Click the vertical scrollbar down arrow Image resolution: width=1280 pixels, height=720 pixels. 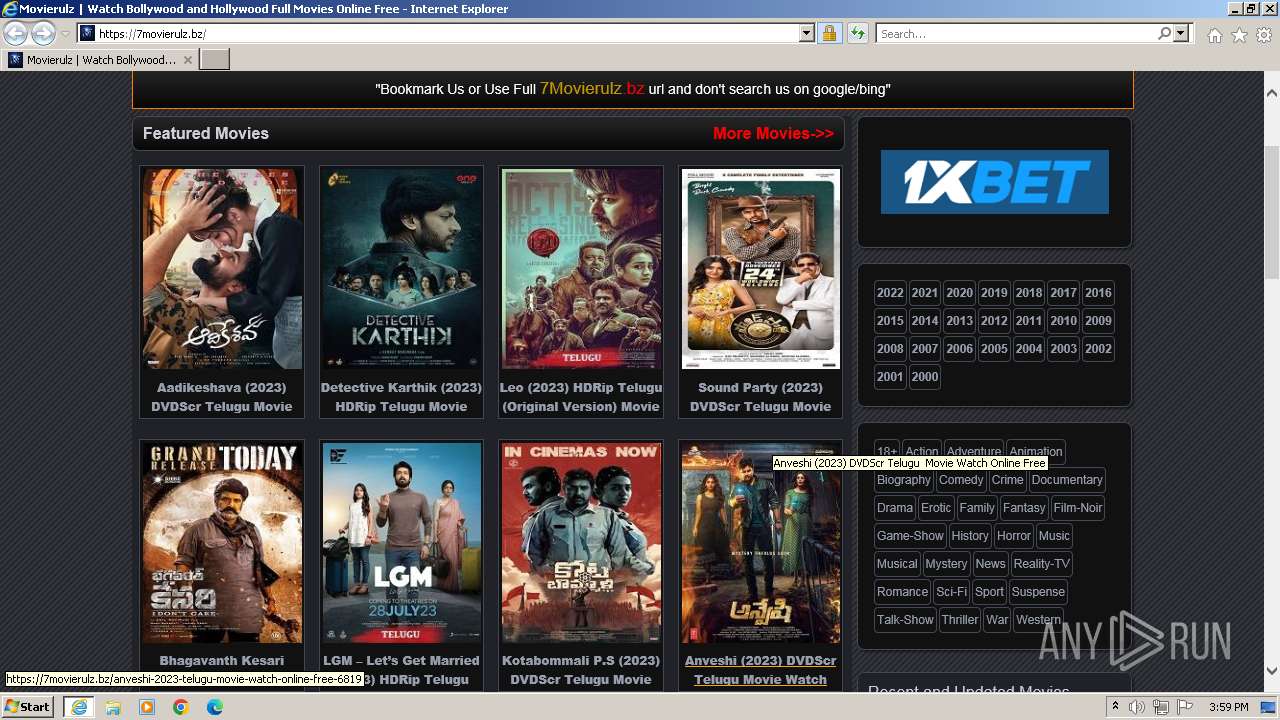pyautogui.click(x=1271, y=671)
